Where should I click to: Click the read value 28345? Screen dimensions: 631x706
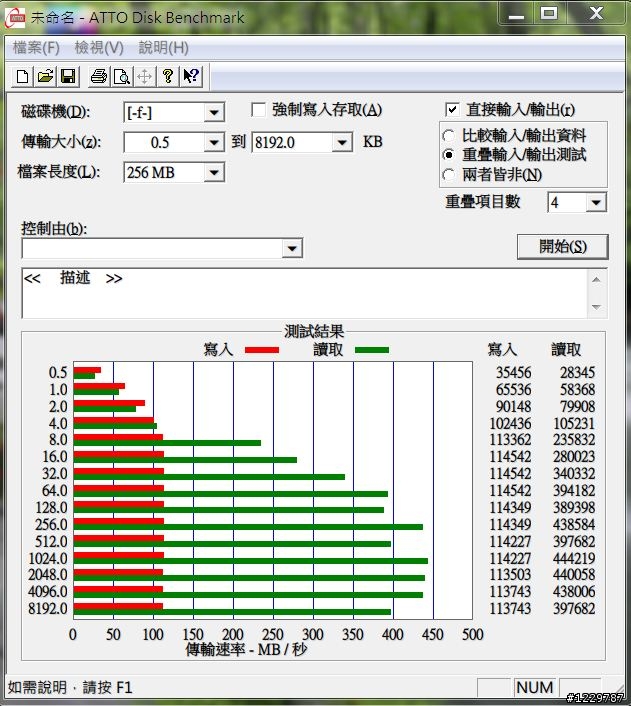(x=577, y=373)
